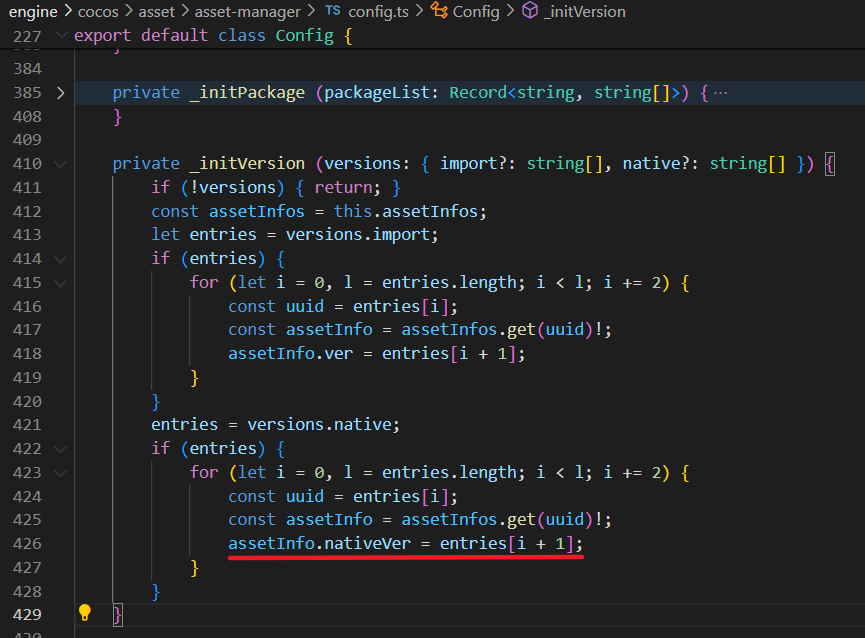
Task: Click 'this.assetInfos' on line 412
Action: (x=405, y=211)
